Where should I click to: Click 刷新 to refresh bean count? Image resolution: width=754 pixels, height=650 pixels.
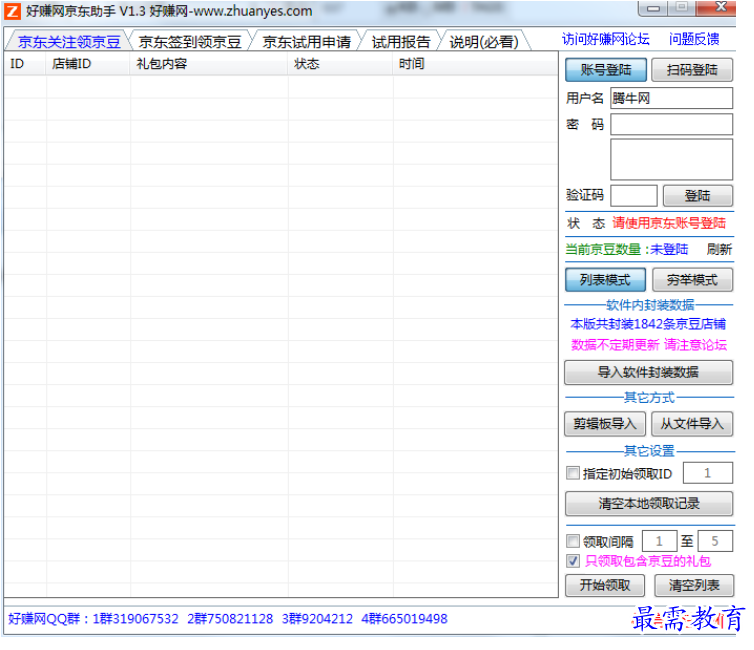719,249
